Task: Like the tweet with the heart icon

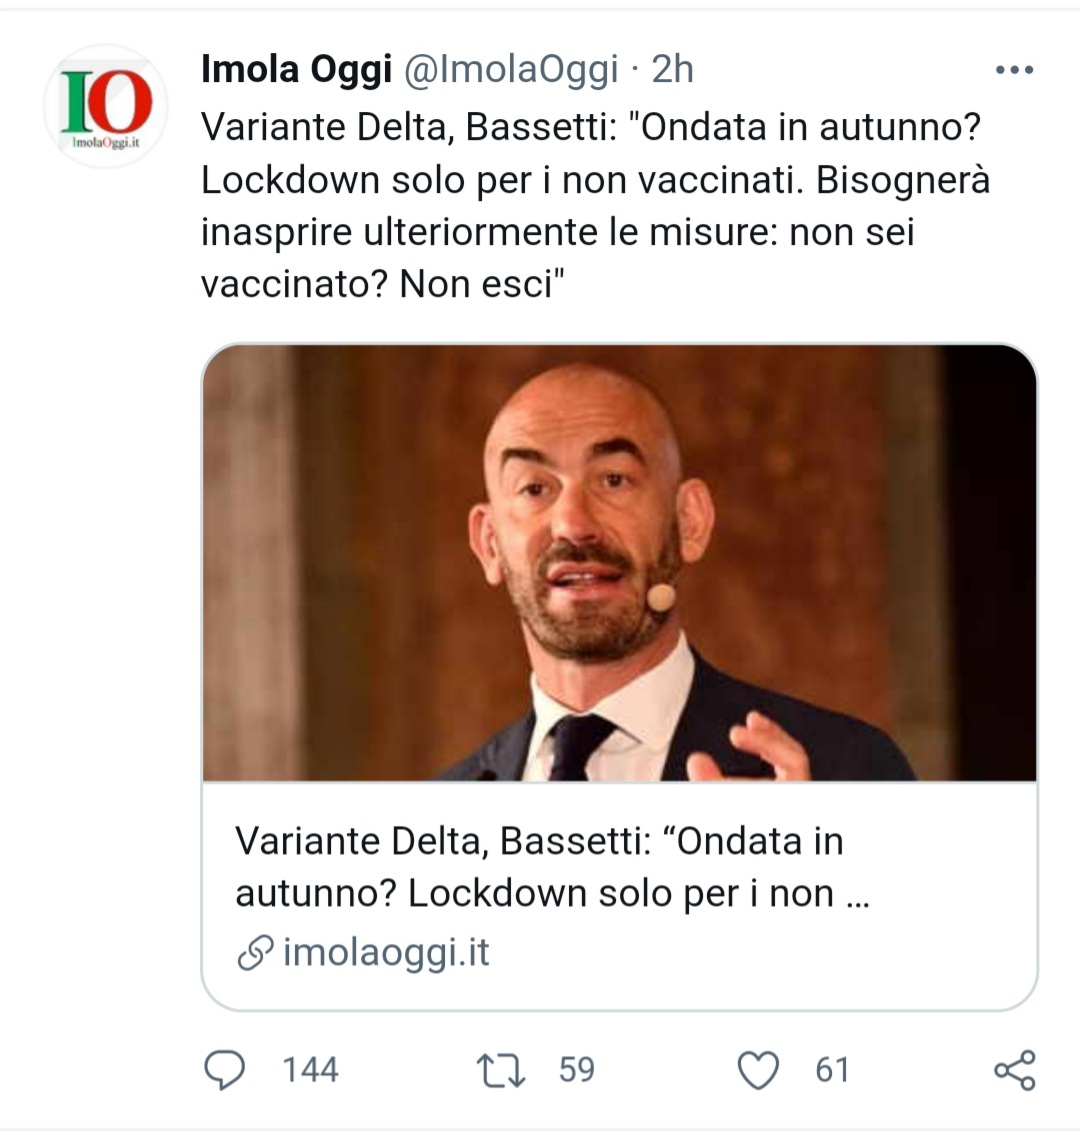Action: click(x=758, y=1070)
